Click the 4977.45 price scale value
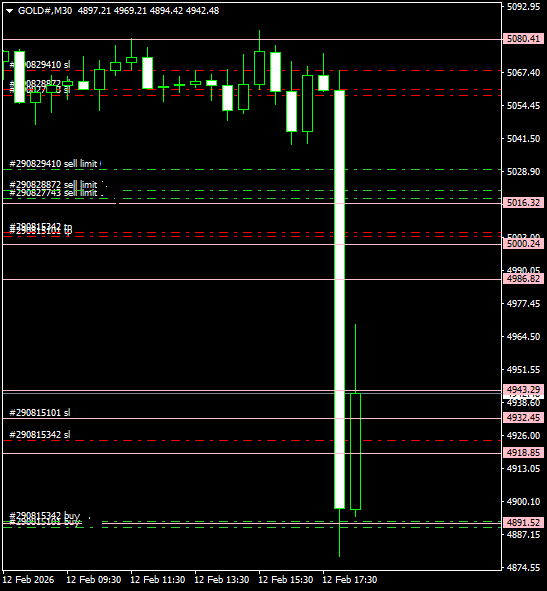The height and width of the screenshot is (591, 547). 523,303
